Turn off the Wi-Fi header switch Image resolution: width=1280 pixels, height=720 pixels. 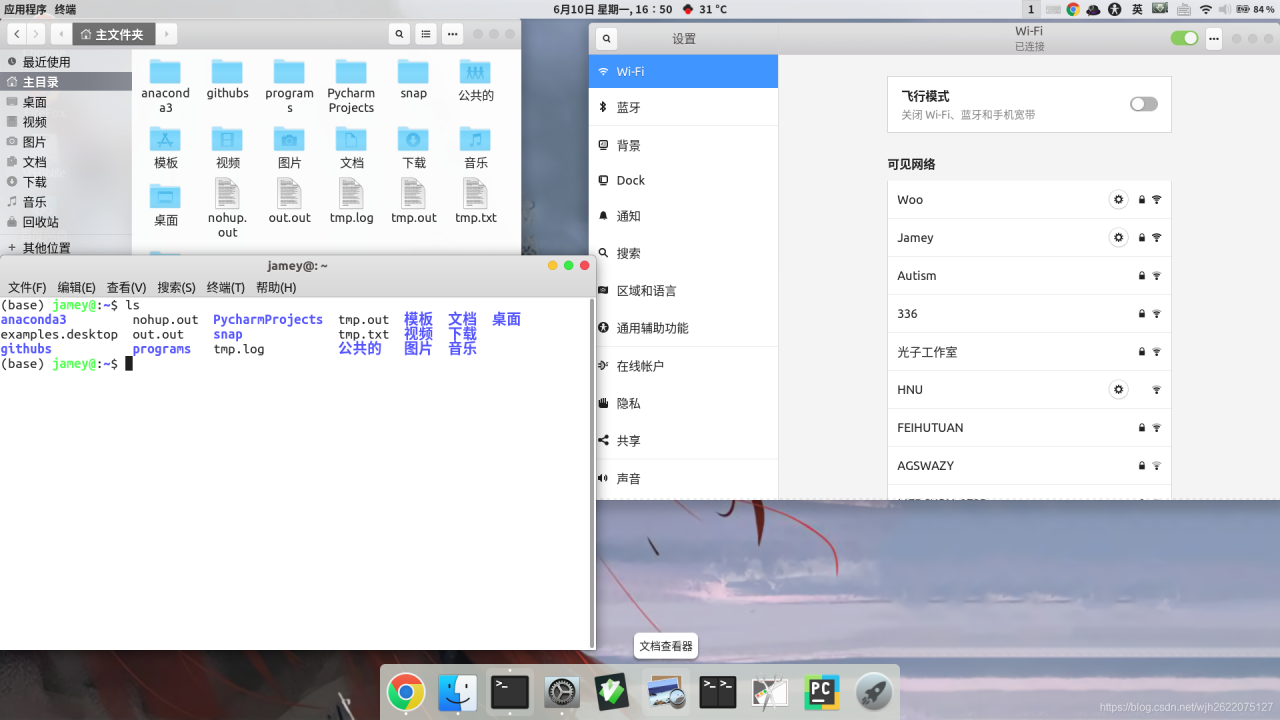pos(1184,38)
